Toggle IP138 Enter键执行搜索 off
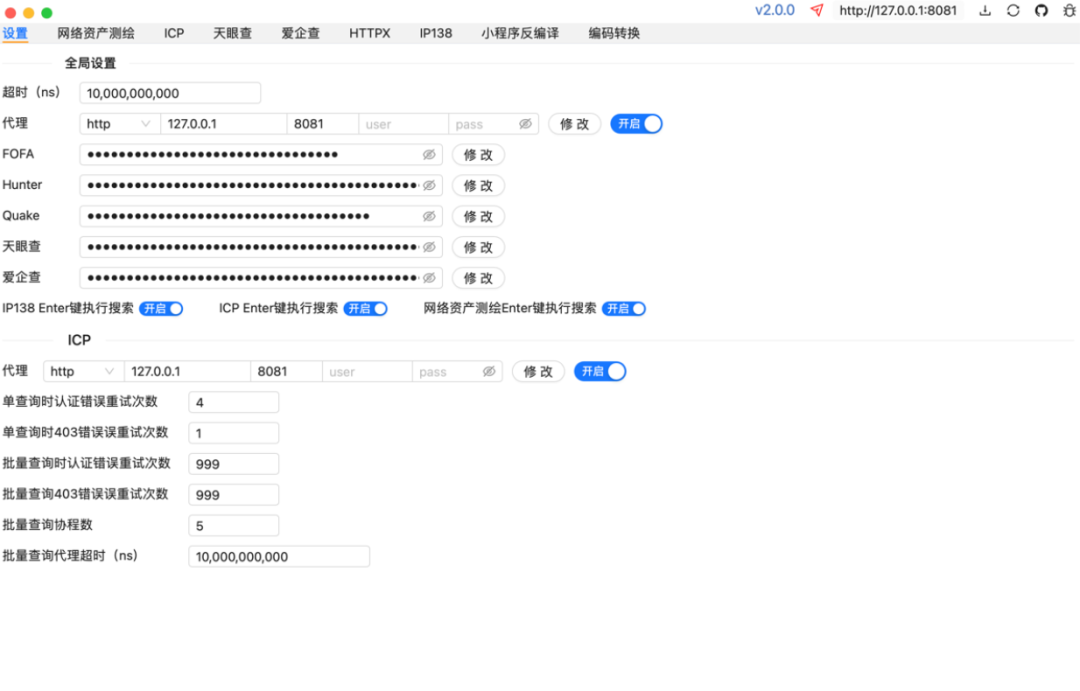This screenshot has width=1080, height=691. 161,309
